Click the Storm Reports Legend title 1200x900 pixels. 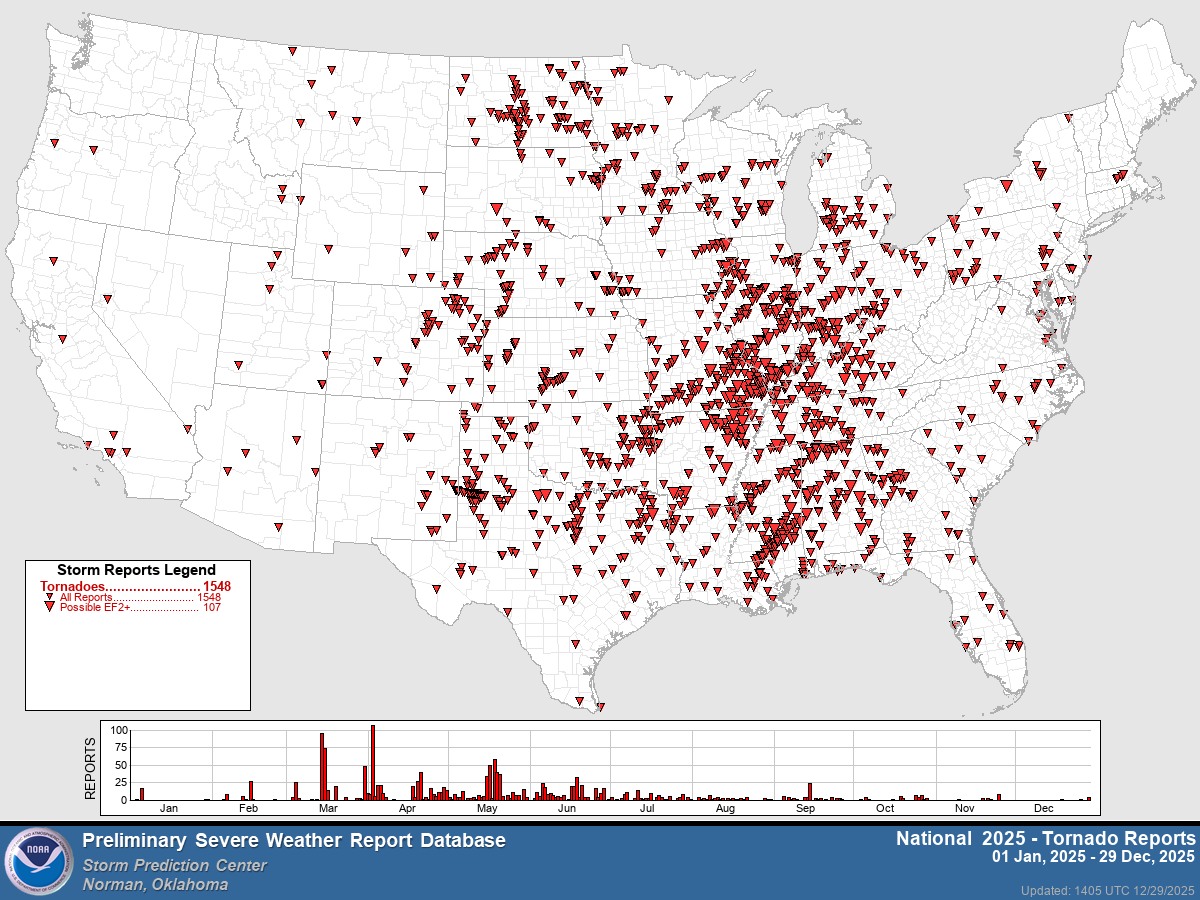click(x=136, y=570)
